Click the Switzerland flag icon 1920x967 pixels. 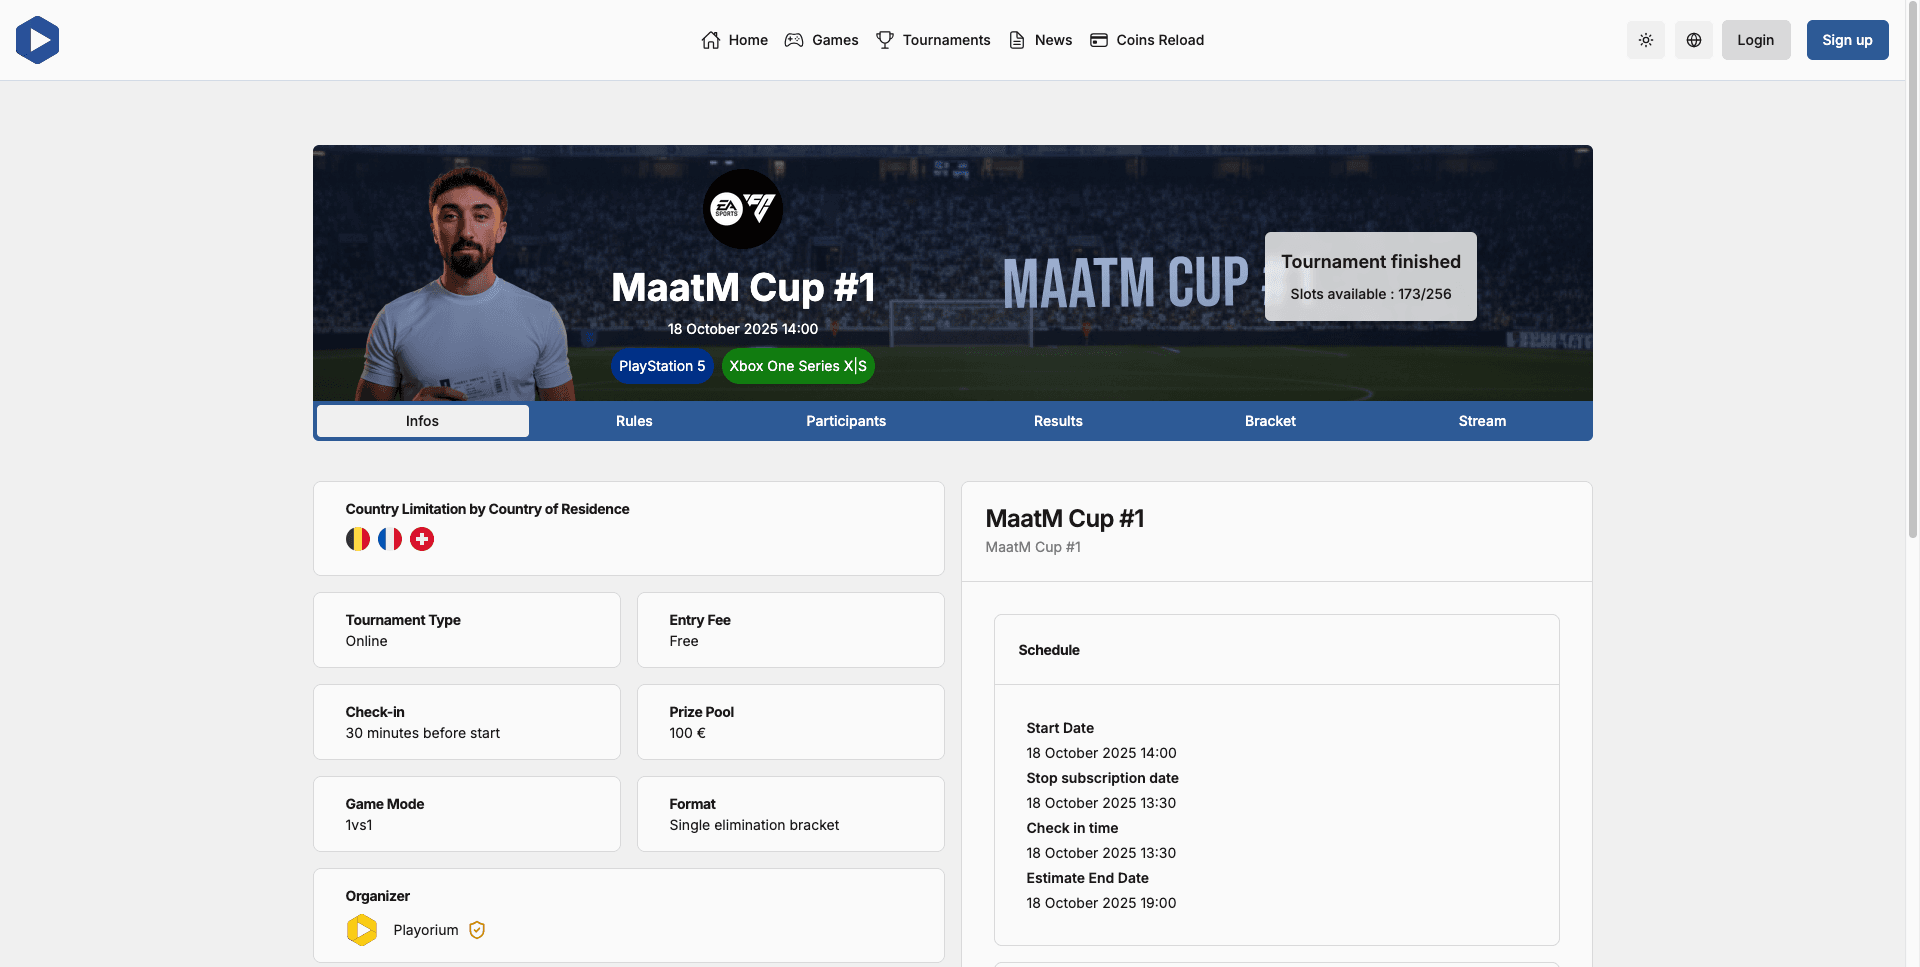(x=422, y=539)
